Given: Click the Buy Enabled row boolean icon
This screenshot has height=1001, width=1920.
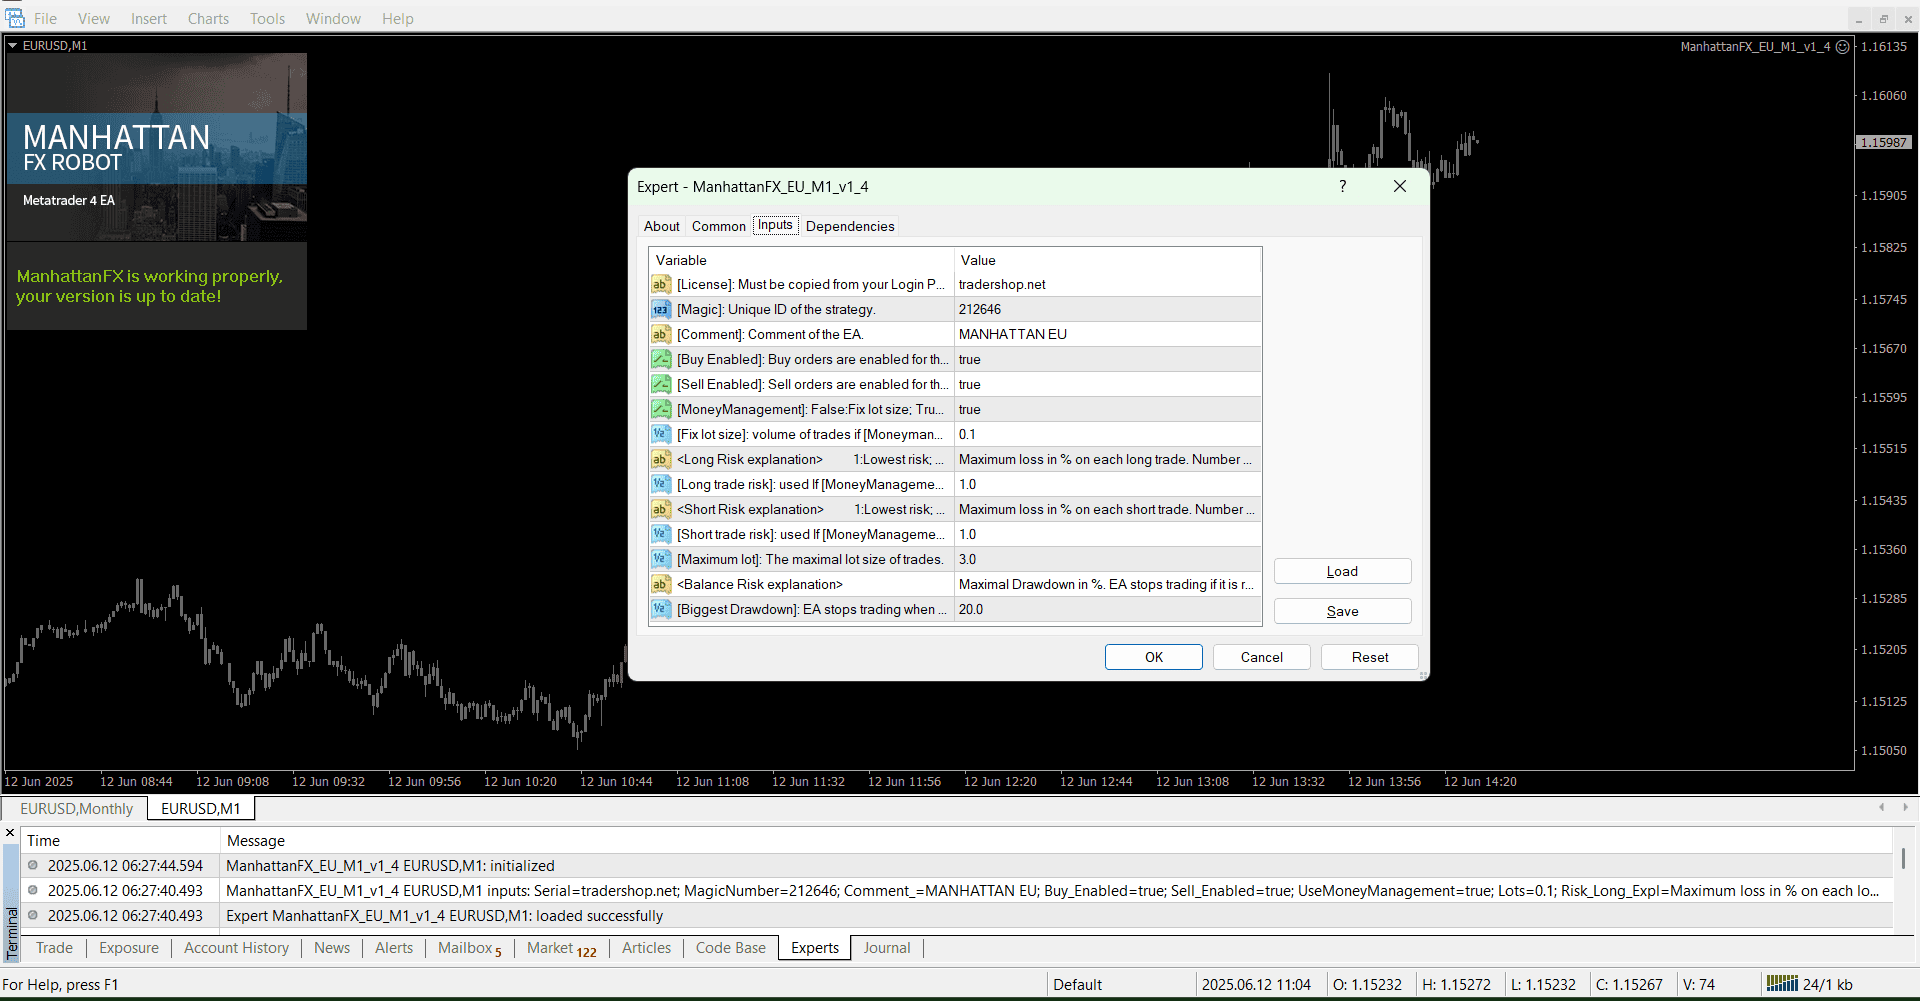Looking at the screenshot, I should click(x=661, y=359).
